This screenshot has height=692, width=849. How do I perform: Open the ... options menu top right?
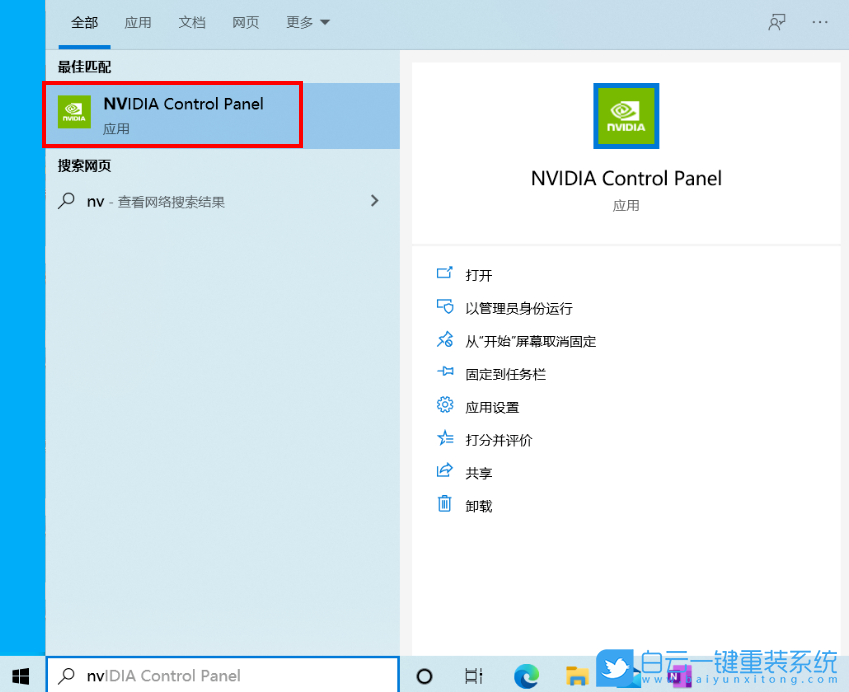pos(820,22)
